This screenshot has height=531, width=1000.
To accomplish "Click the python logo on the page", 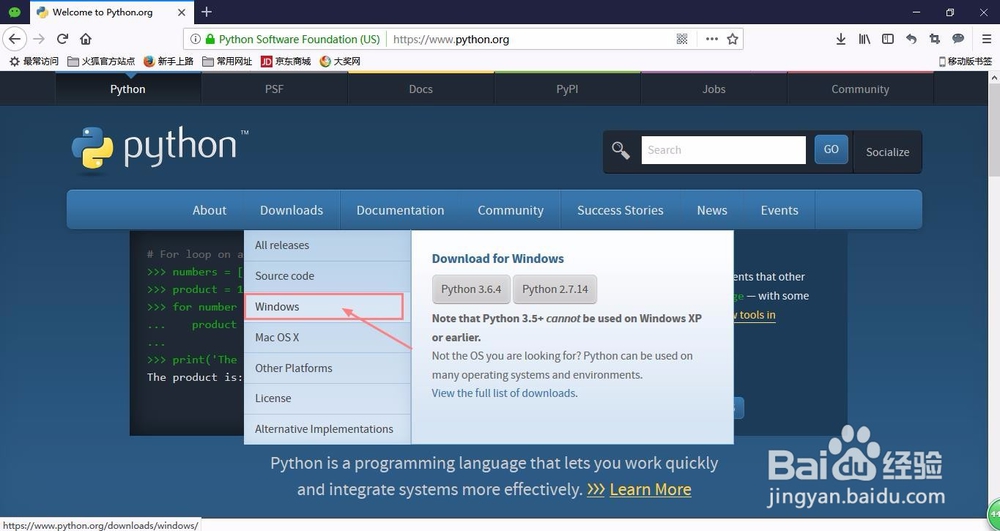I will coord(160,149).
